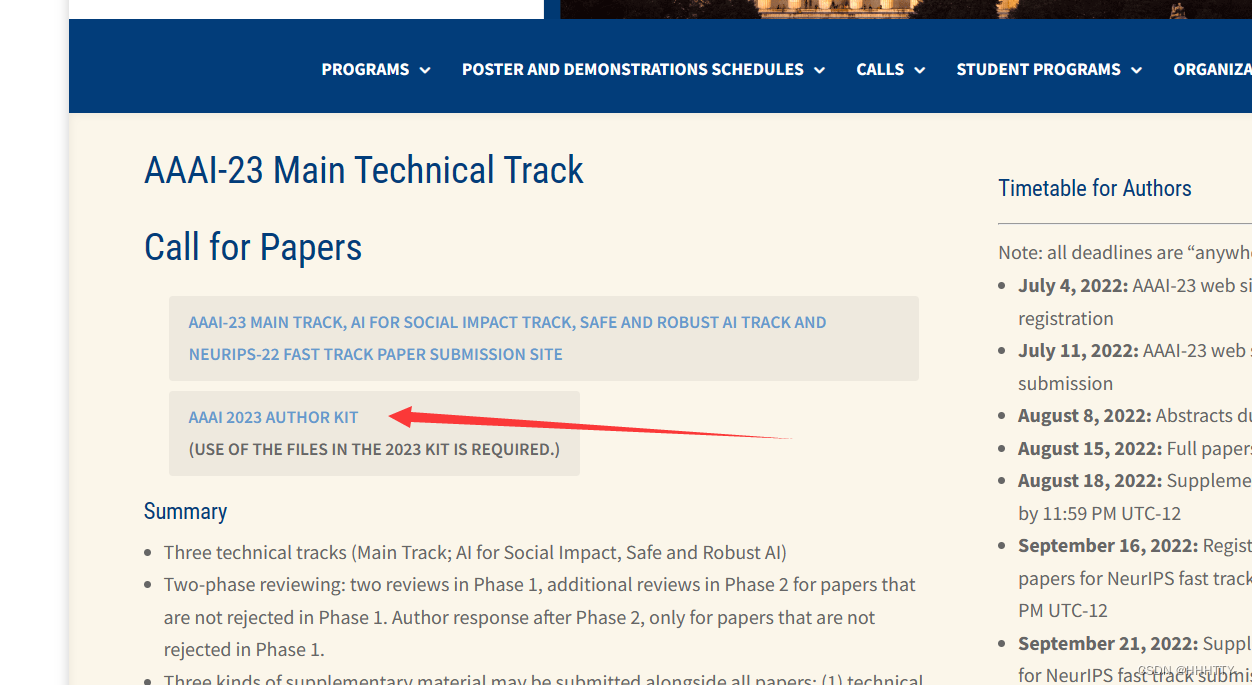
Task: Select text 'USE OF THE FILES IN THE 2023 KIT IS REQUIRED'
Action: point(374,449)
